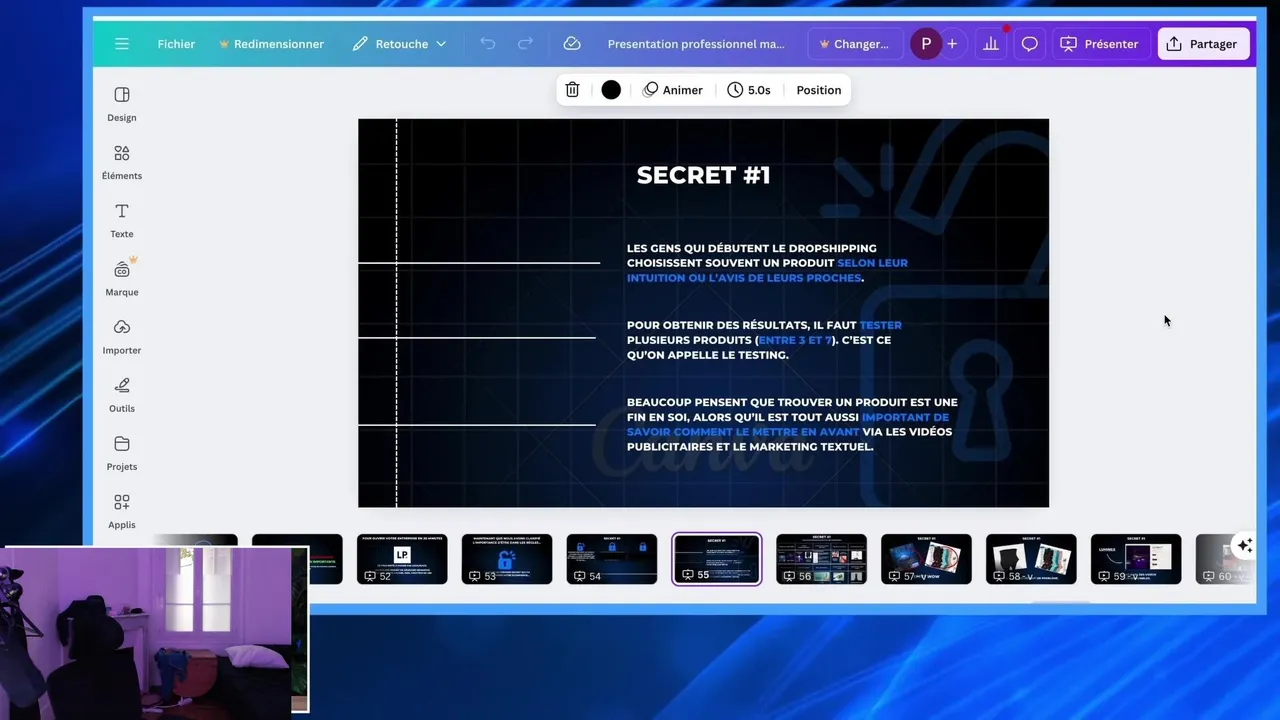
Task: Open the Outils draw panel
Action: click(122, 395)
